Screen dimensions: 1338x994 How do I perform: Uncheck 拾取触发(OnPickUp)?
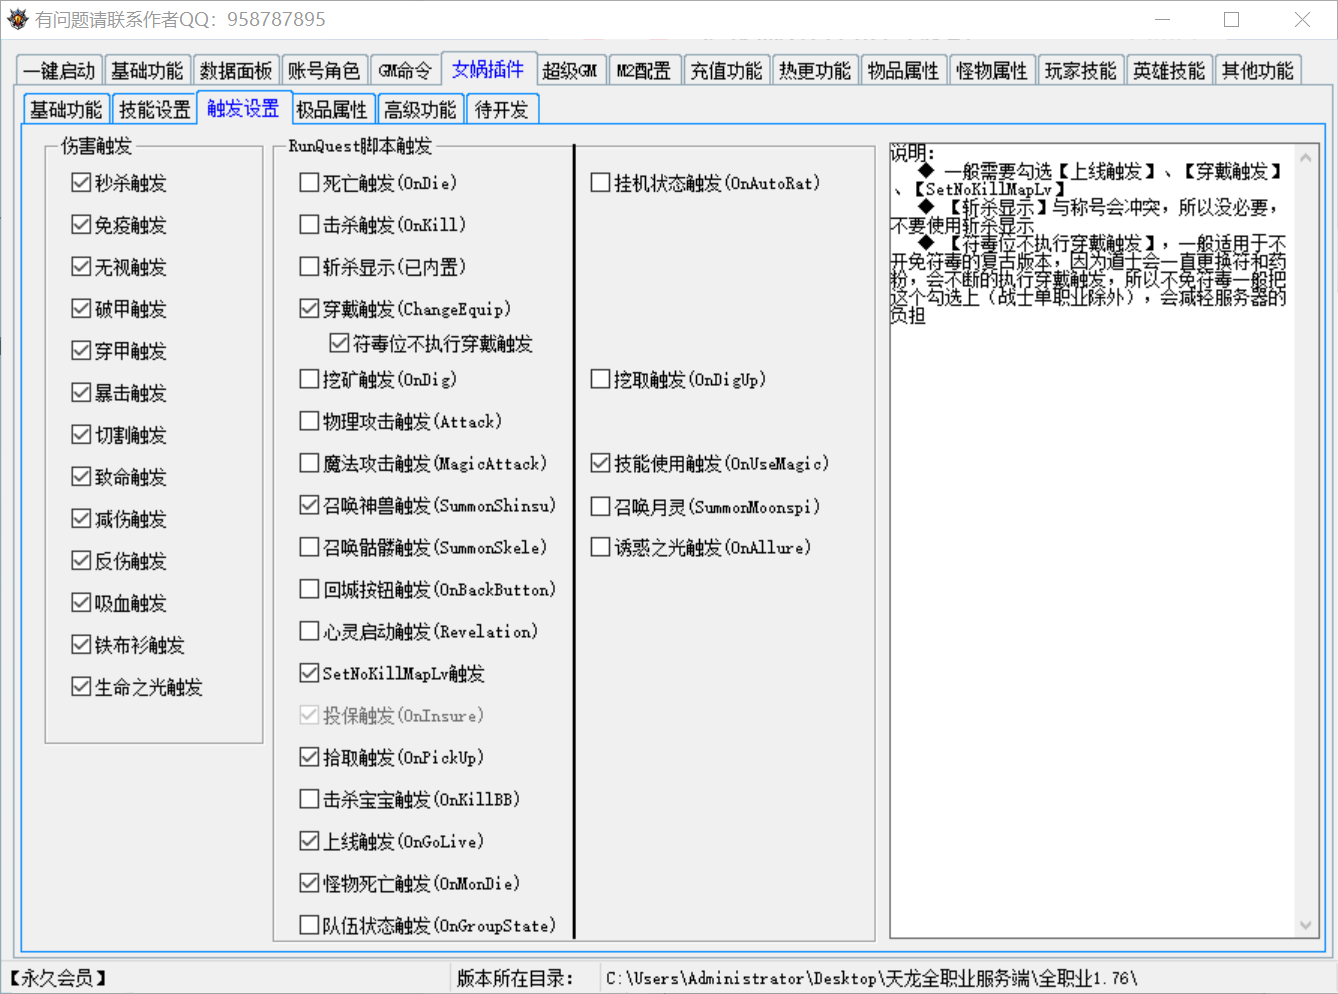click(392, 758)
